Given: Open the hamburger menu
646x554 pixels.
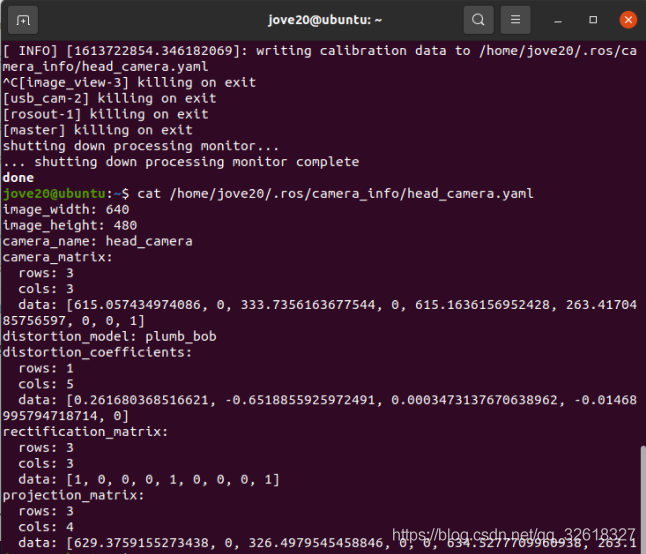Looking at the screenshot, I should pyautogui.click(x=515, y=20).
